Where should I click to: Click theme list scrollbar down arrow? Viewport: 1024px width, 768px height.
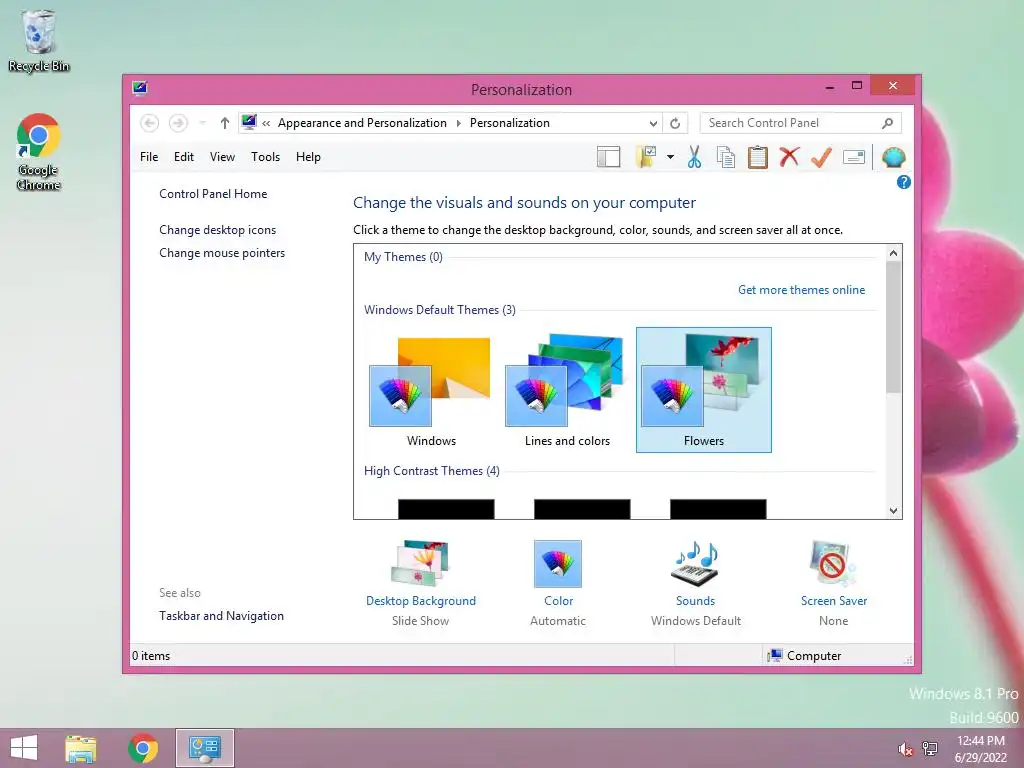(893, 511)
